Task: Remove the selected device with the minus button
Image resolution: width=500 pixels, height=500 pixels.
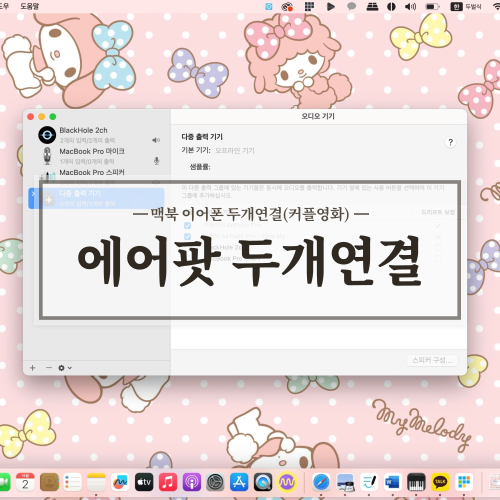Action: coord(49,368)
